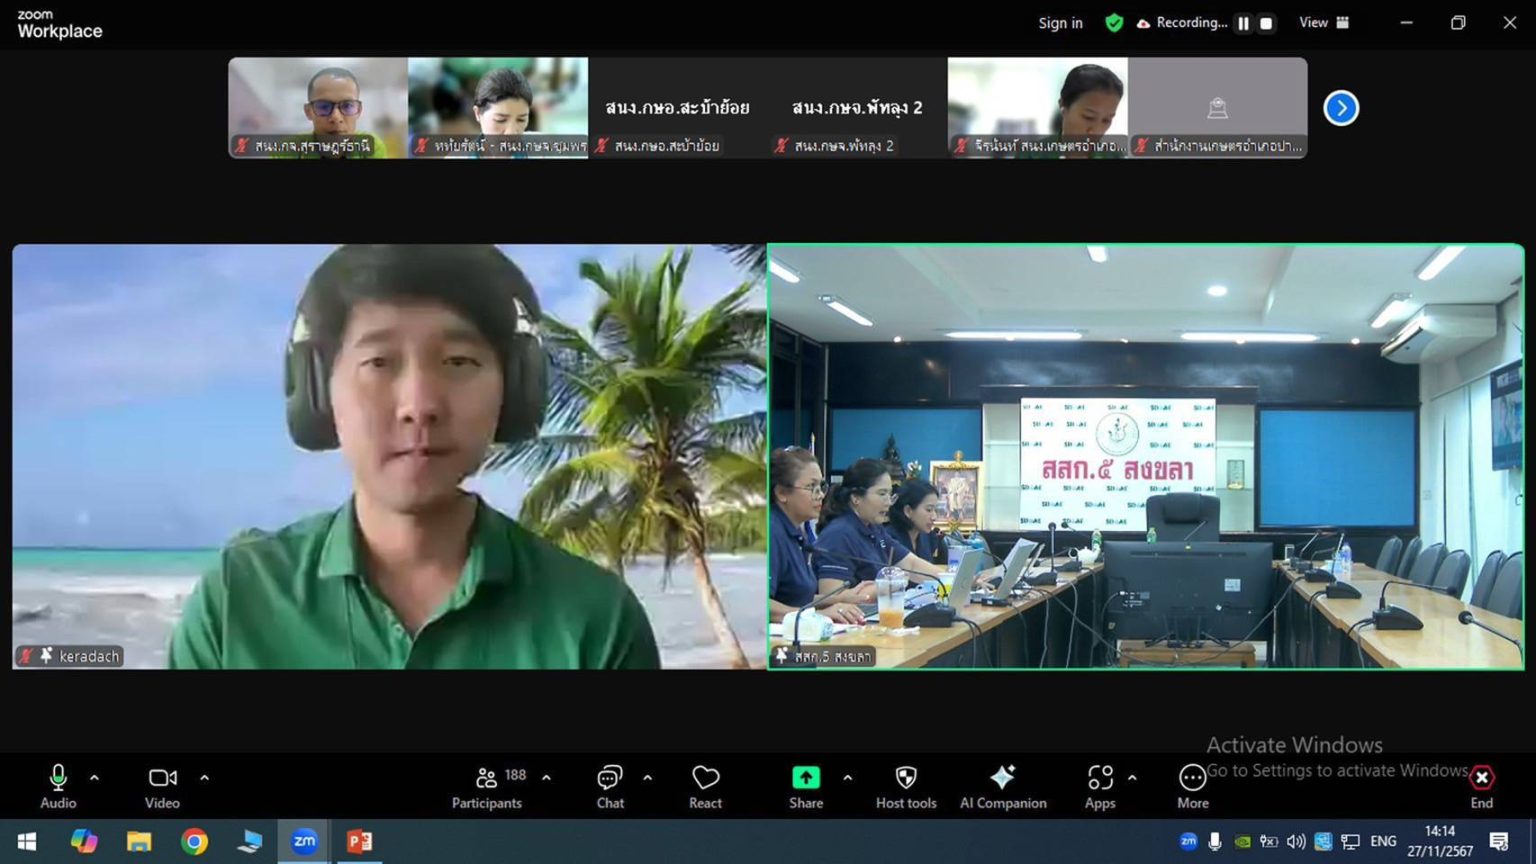The width and height of the screenshot is (1536, 864).
Task: Start screen Share
Action: click(x=806, y=786)
